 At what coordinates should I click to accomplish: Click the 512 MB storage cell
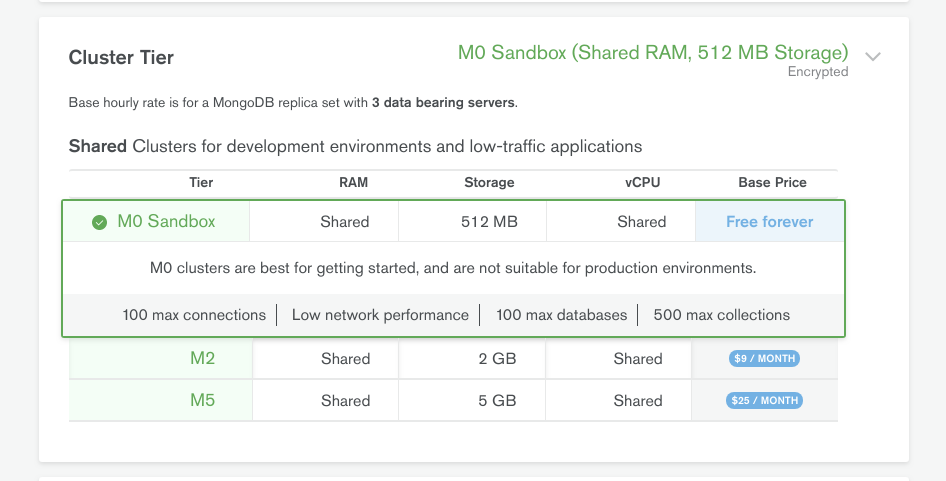click(x=491, y=222)
